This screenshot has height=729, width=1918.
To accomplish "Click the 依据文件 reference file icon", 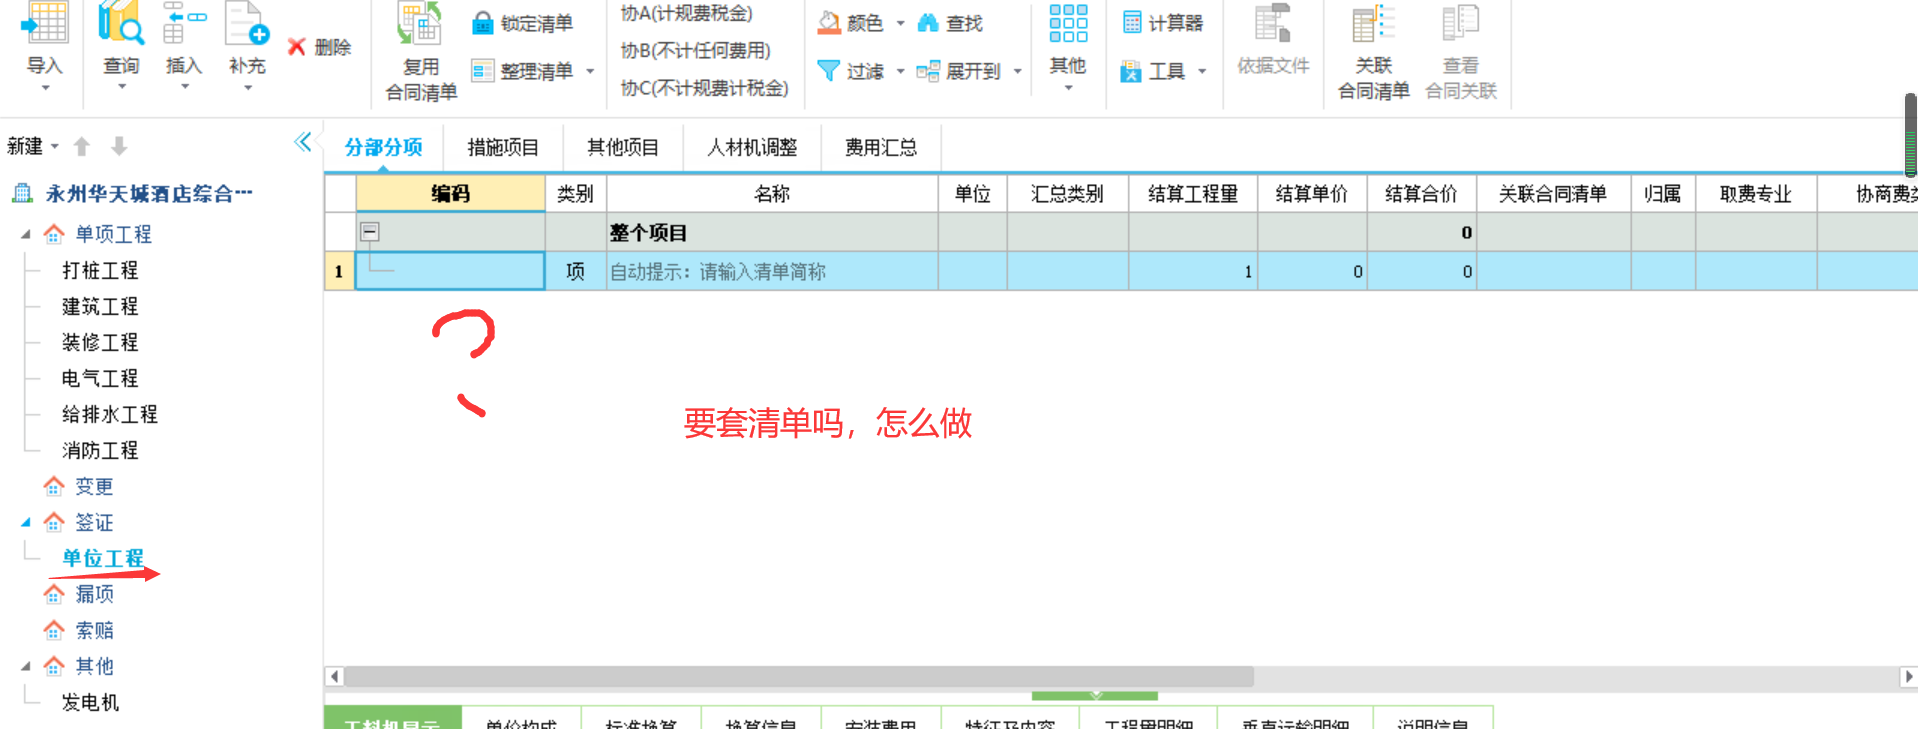I will [x=1273, y=23].
